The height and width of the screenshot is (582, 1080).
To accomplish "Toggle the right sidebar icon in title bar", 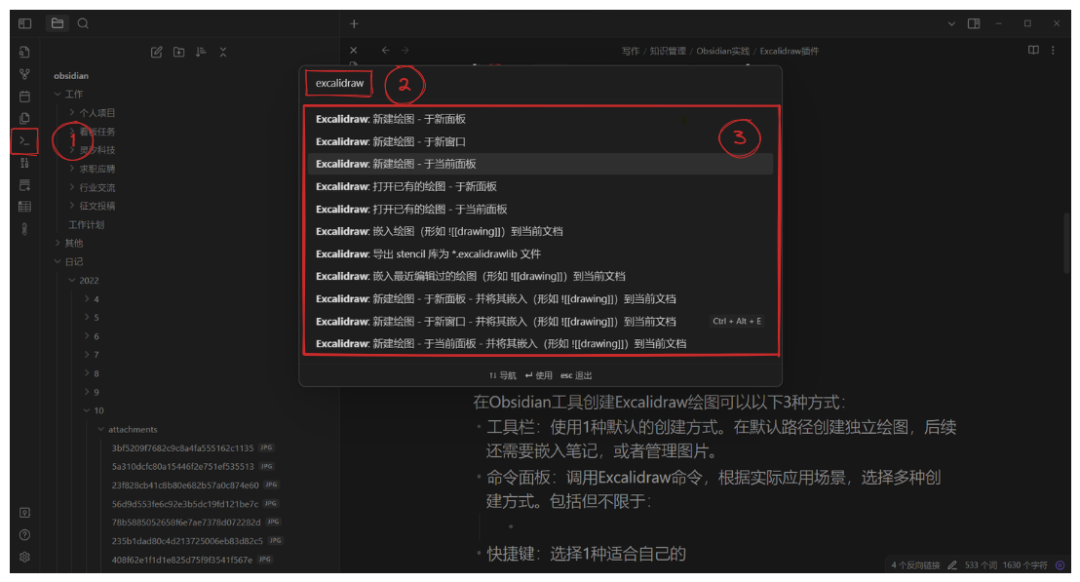I will tap(974, 23).
